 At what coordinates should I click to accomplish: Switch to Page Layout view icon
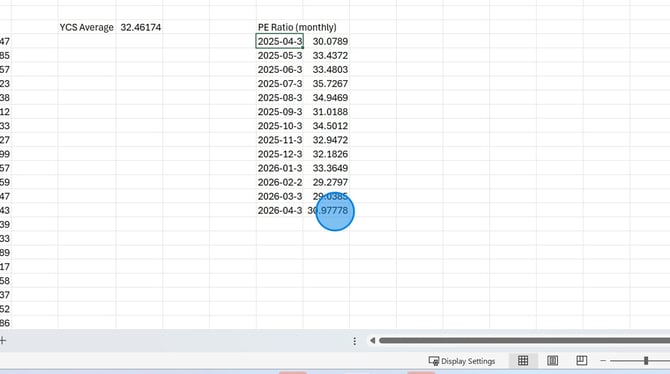(x=552, y=361)
